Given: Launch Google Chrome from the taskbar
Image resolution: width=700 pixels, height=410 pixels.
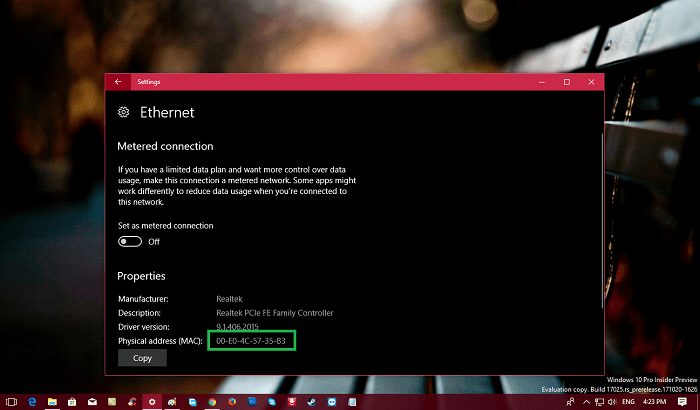Looking at the screenshot, I should coord(212,402).
